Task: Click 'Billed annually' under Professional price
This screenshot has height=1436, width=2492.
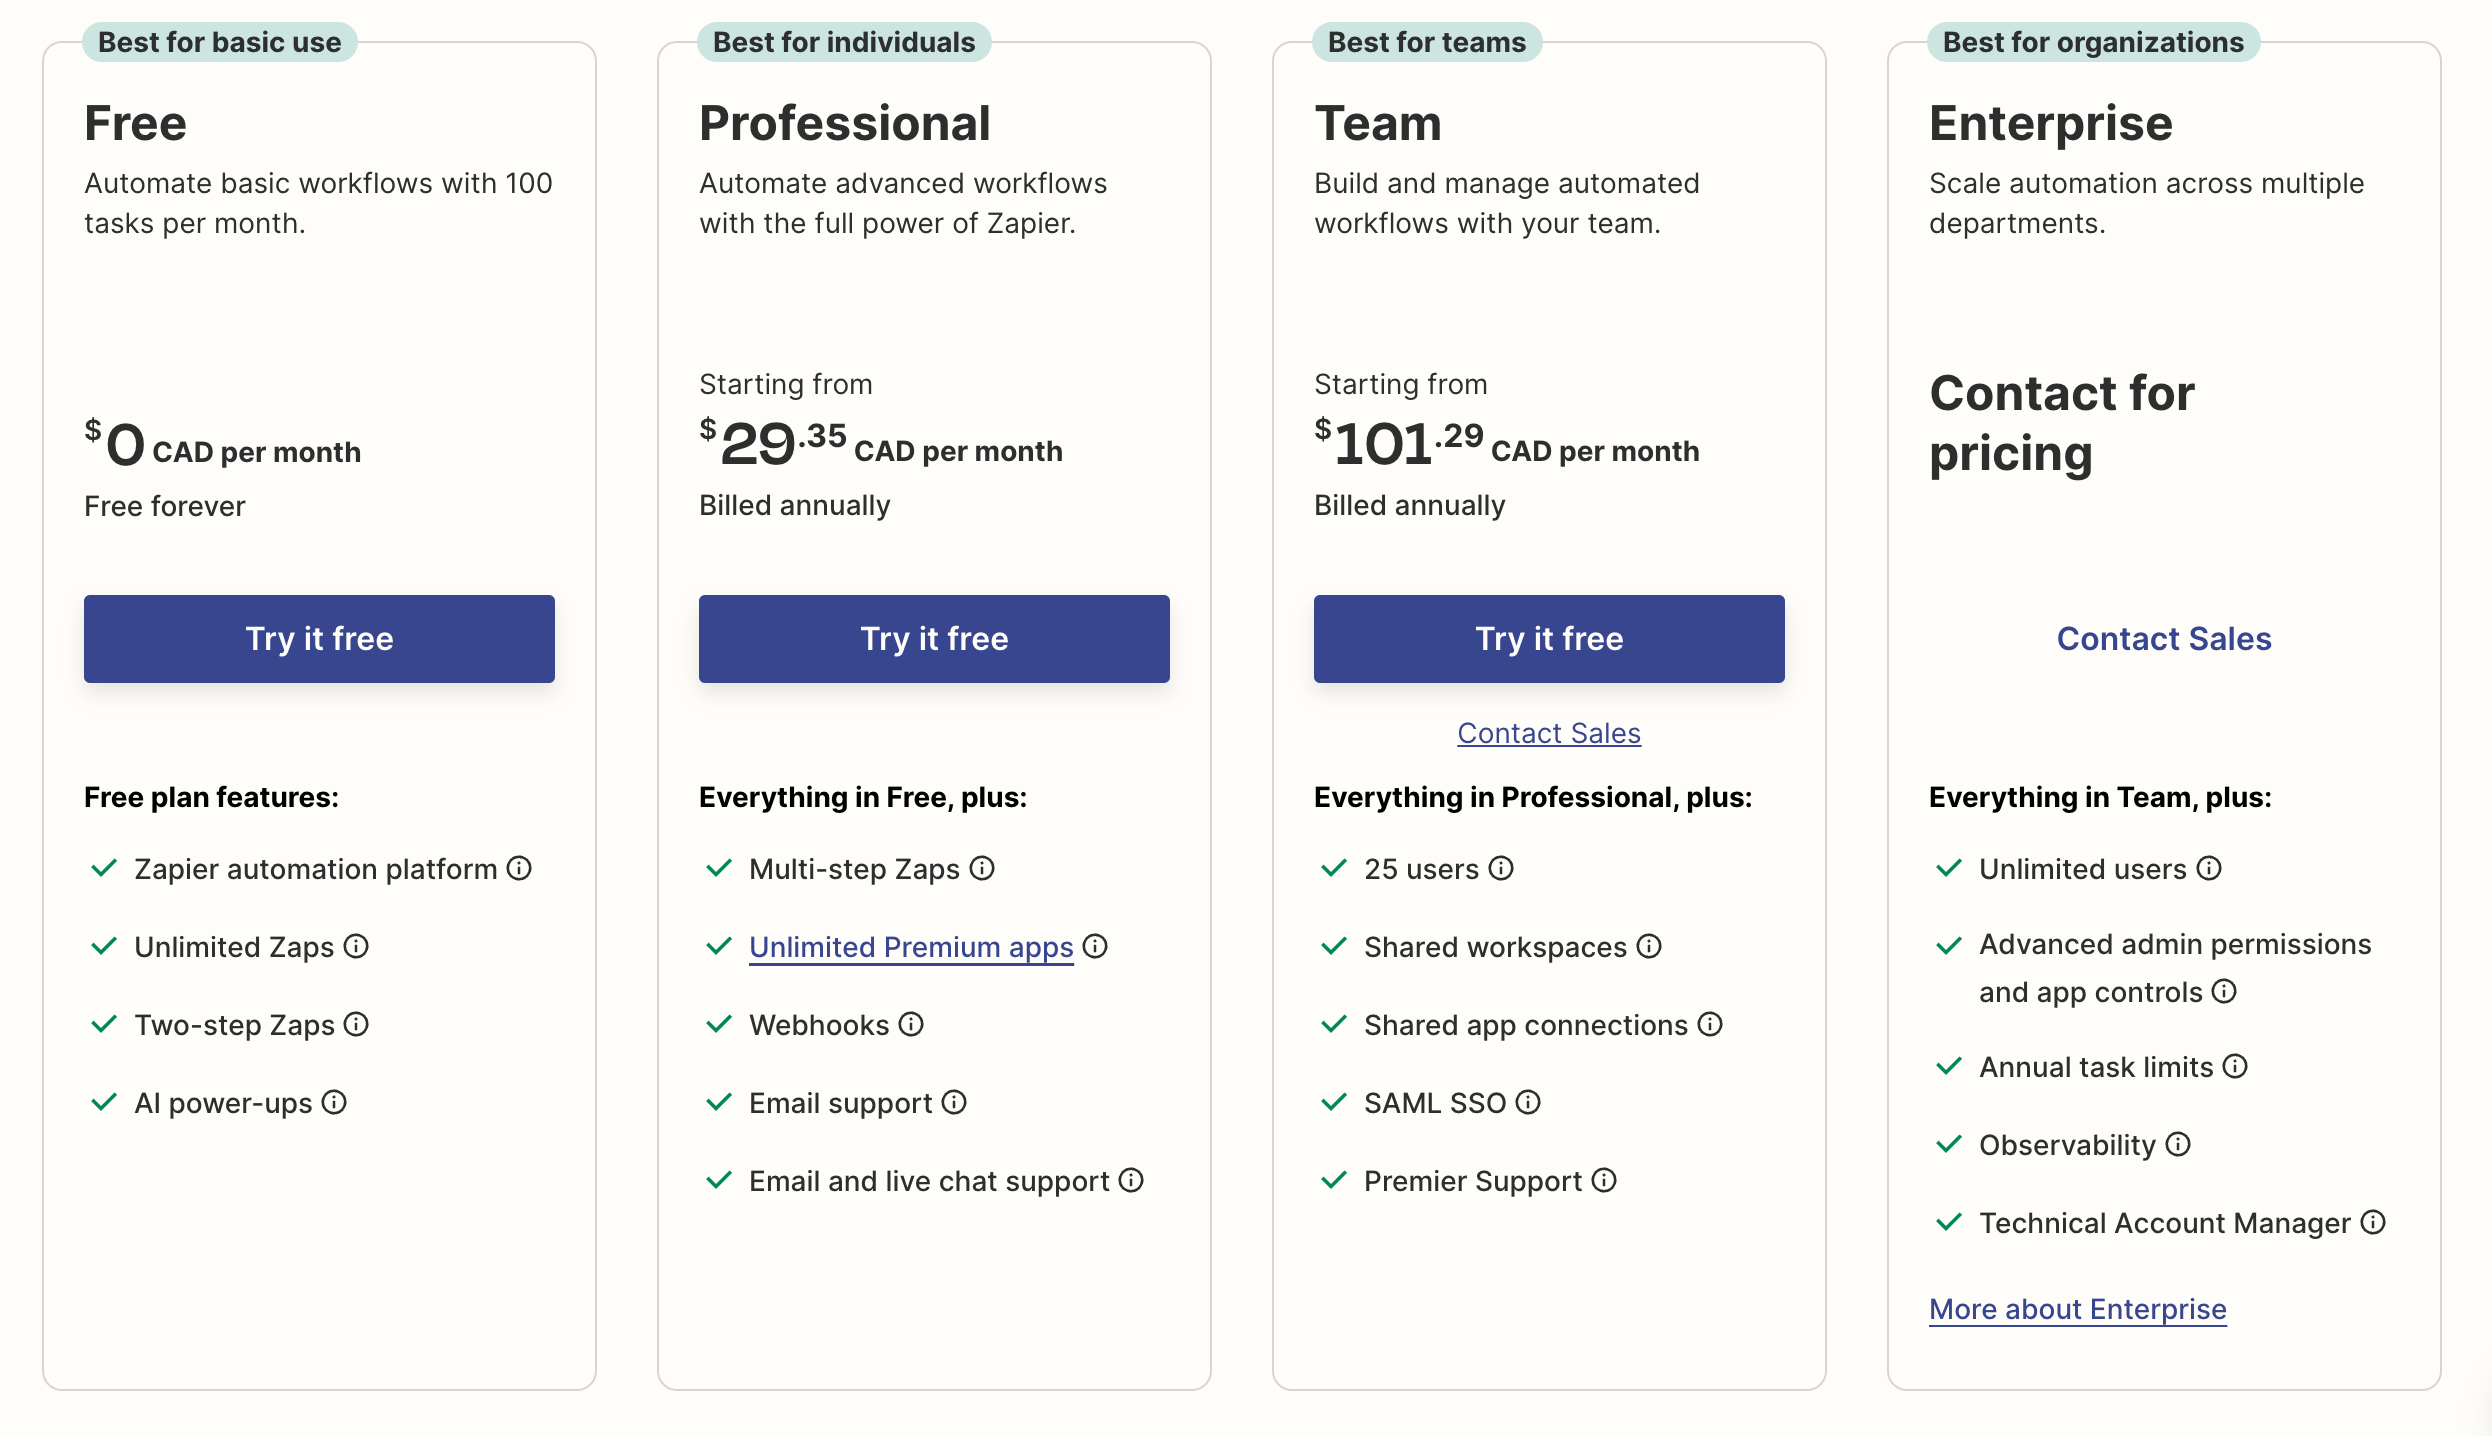Action: click(x=794, y=506)
